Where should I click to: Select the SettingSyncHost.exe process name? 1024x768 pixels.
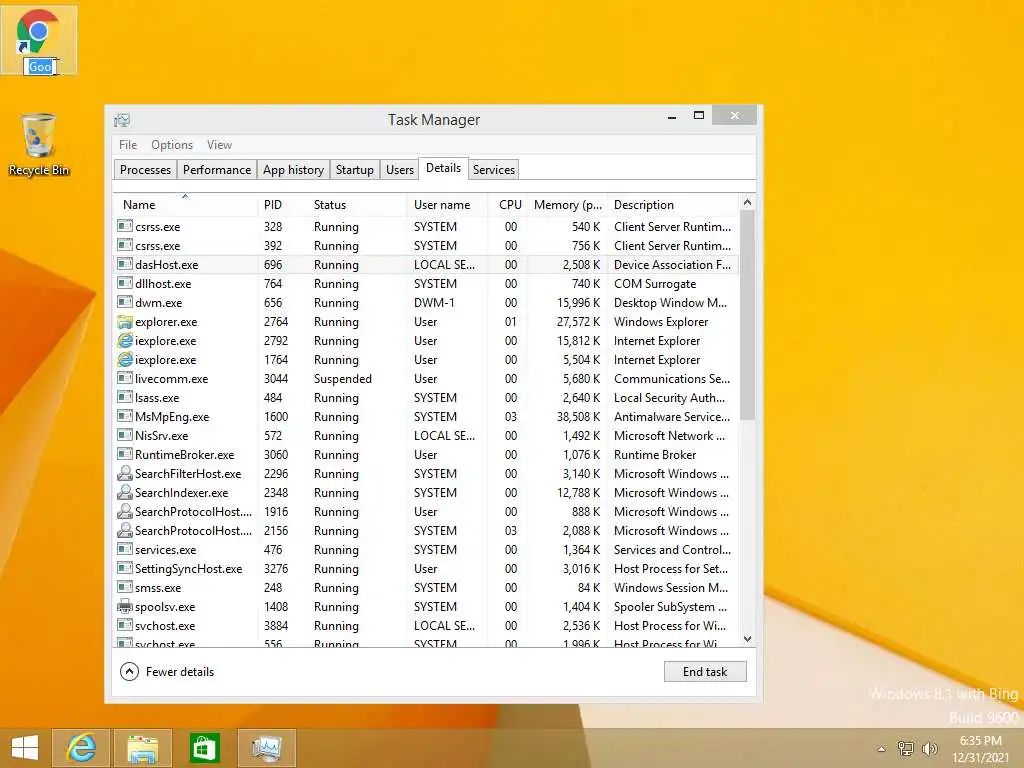[188, 569]
